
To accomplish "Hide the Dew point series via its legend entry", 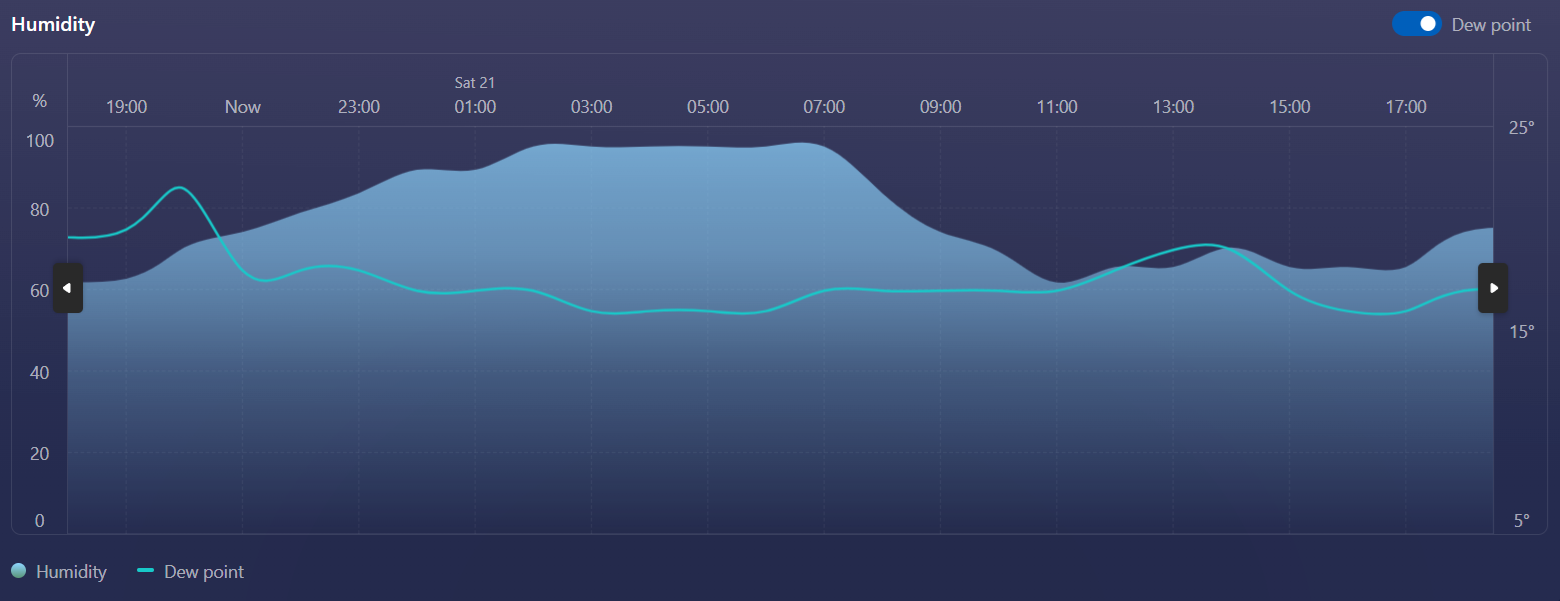I will pos(190,572).
